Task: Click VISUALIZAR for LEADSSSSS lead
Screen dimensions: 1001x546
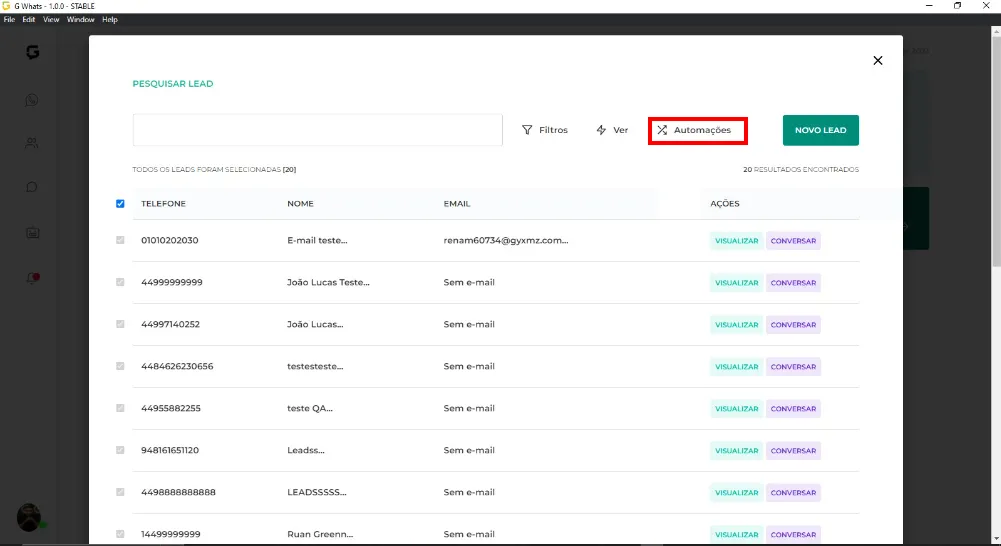Action: tap(736, 493)
